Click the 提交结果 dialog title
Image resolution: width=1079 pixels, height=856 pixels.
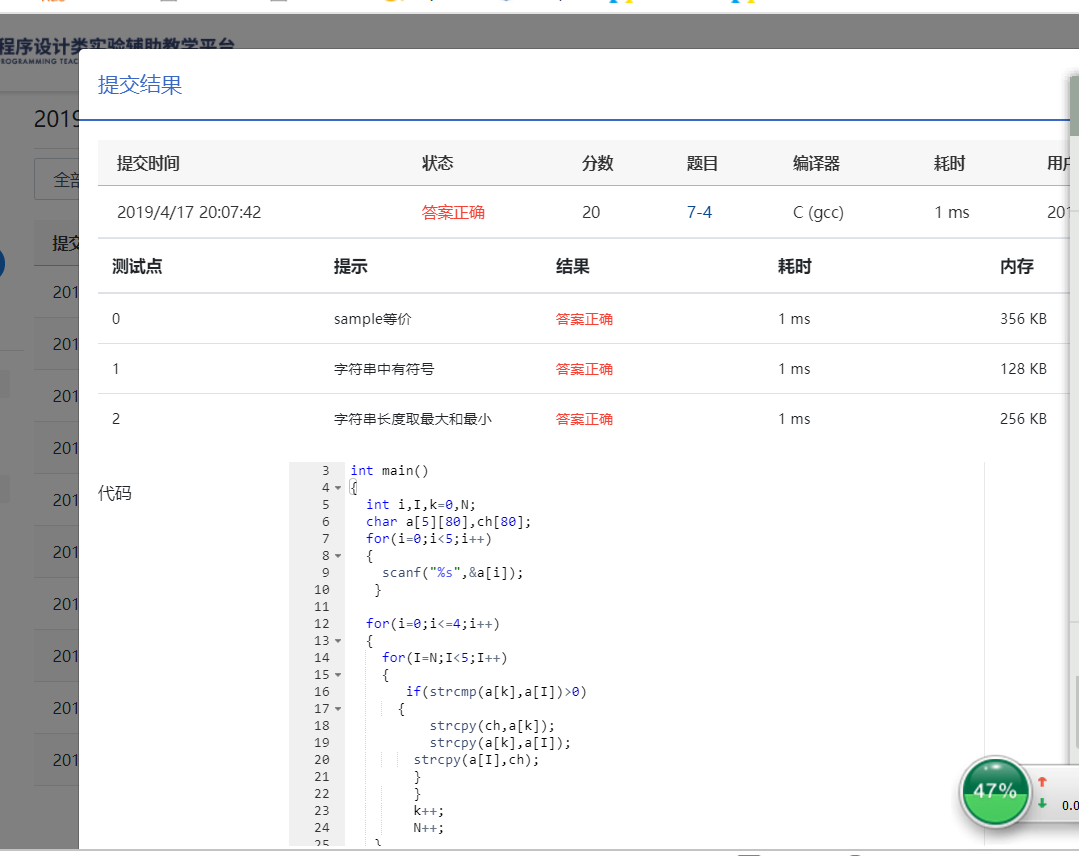[x=140, y=85]
